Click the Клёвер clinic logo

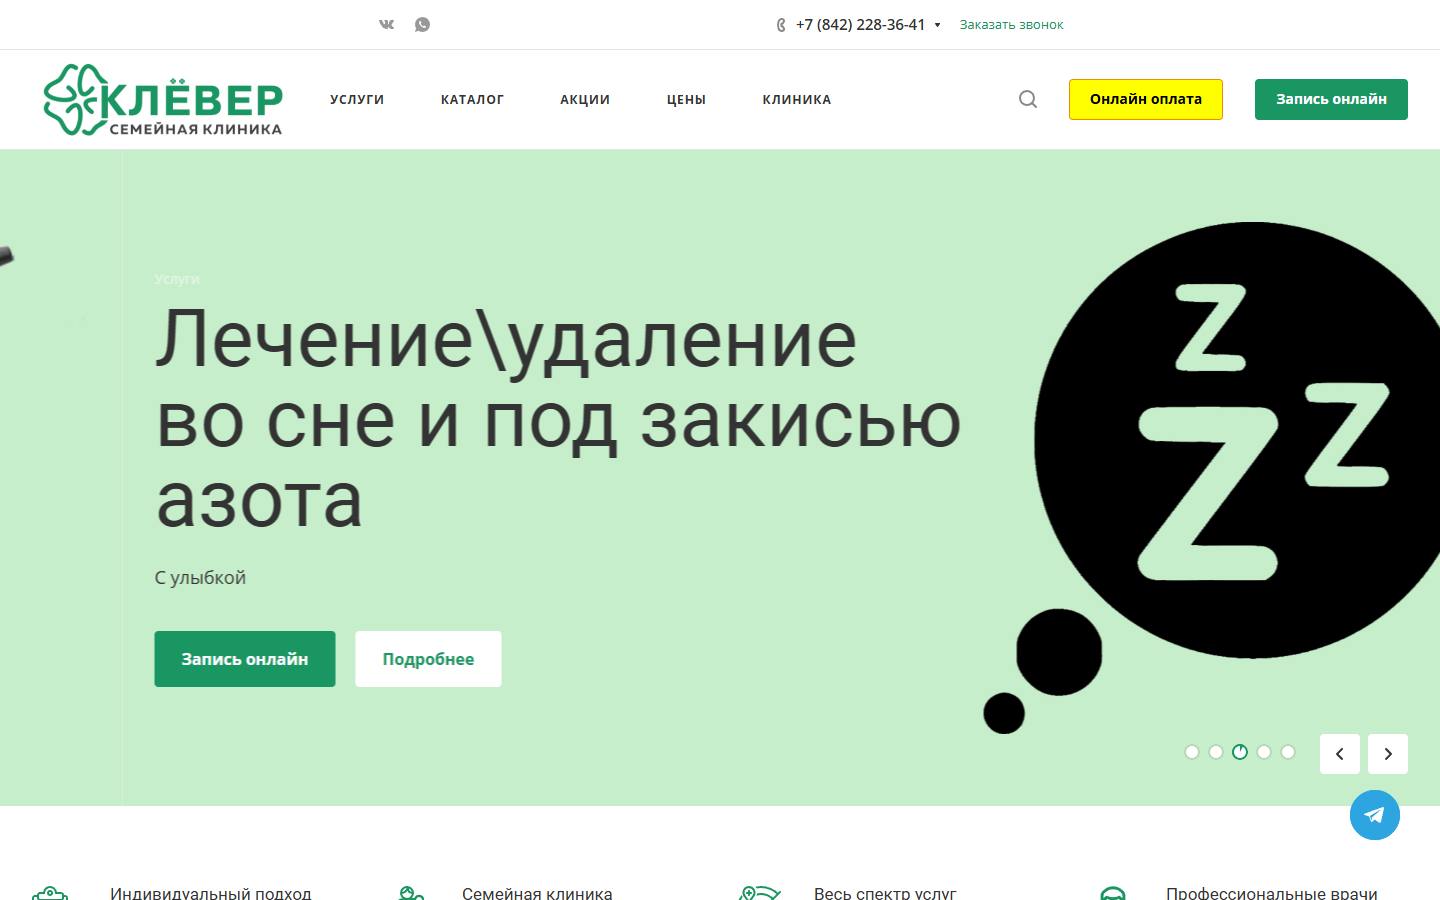tap(163, 100)
